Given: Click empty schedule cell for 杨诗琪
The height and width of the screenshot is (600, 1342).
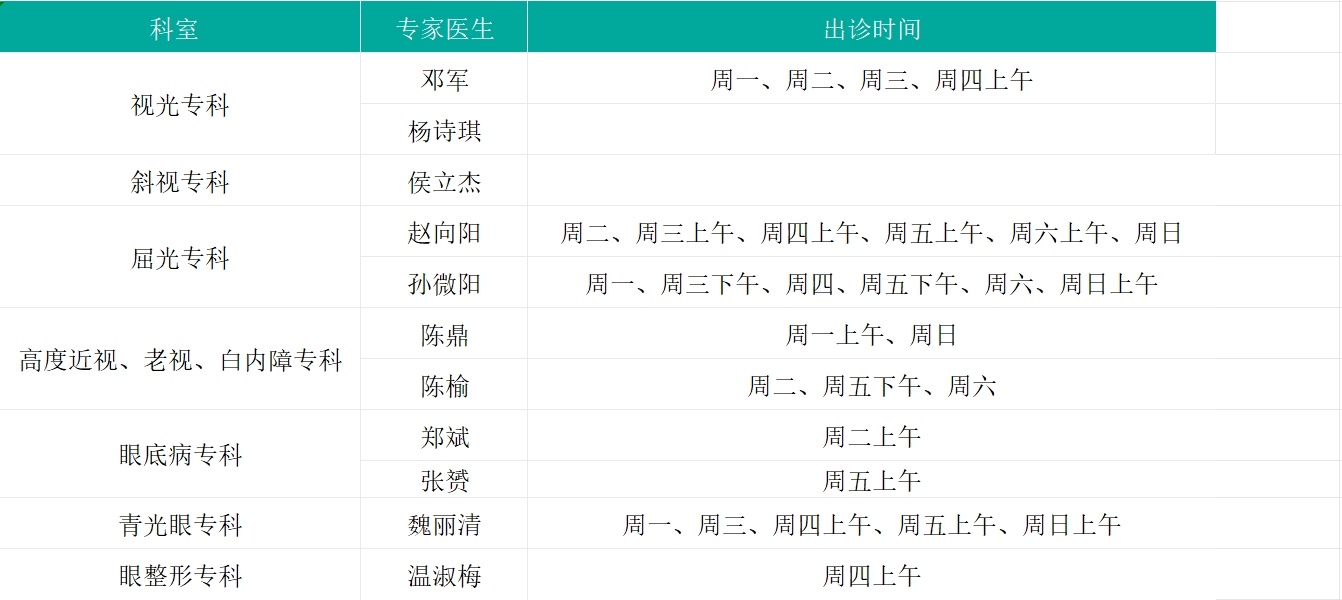Looking at the screenshot, I should pyautogui.click(x=871, y=130).
